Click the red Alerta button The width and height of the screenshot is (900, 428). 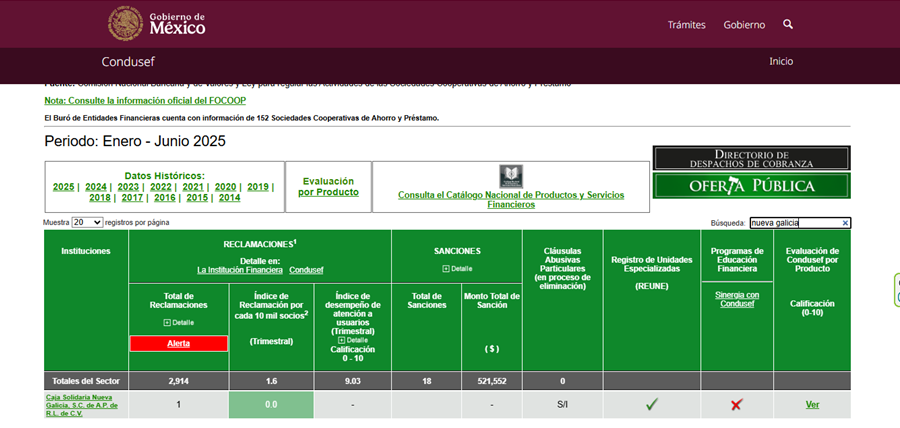coord(178,343)
